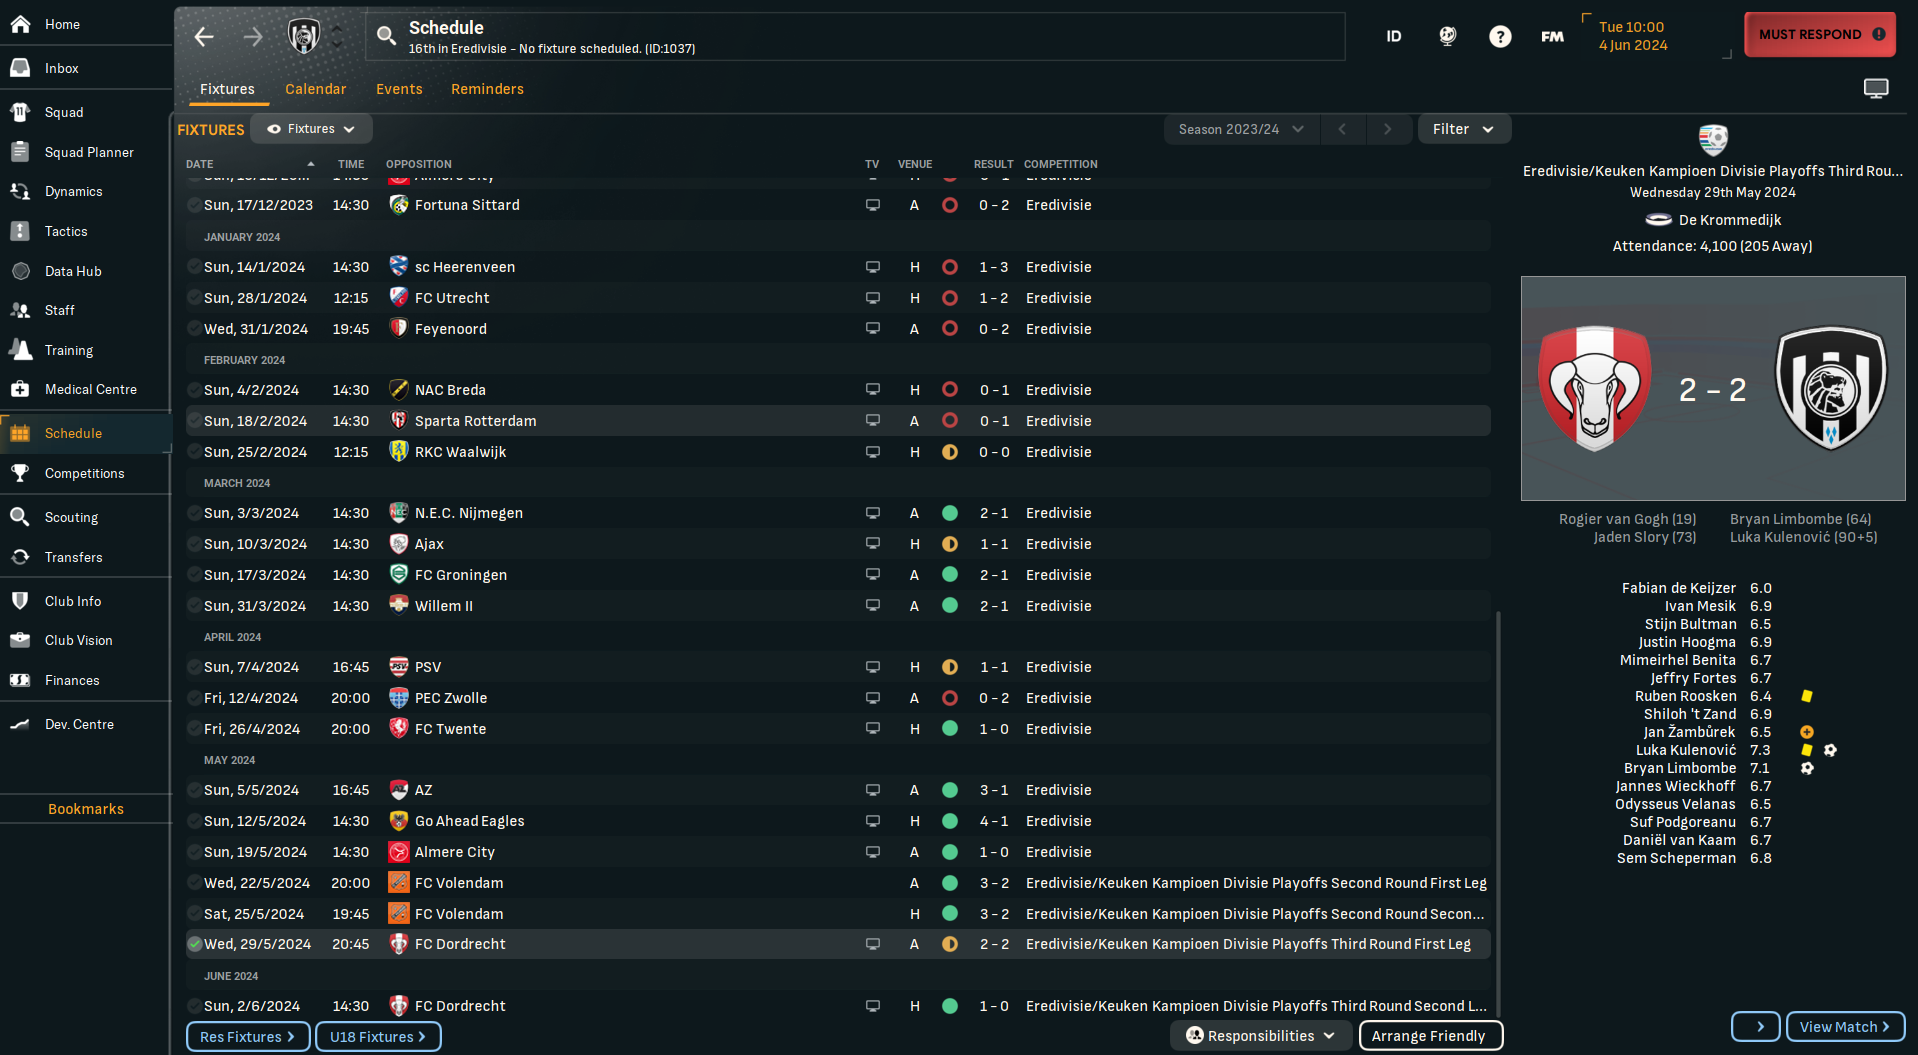Image resolution: width=1918 pixels, height=1055 pixels.
Task: Go back with the left arrow
Action: [204, 37]
